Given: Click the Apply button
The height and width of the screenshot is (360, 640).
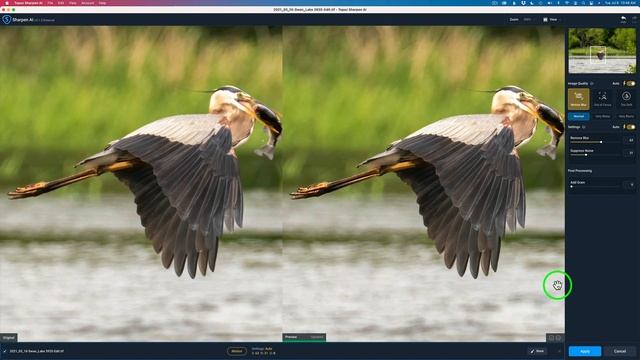Looking at the screenshot, I should point(584,351).
